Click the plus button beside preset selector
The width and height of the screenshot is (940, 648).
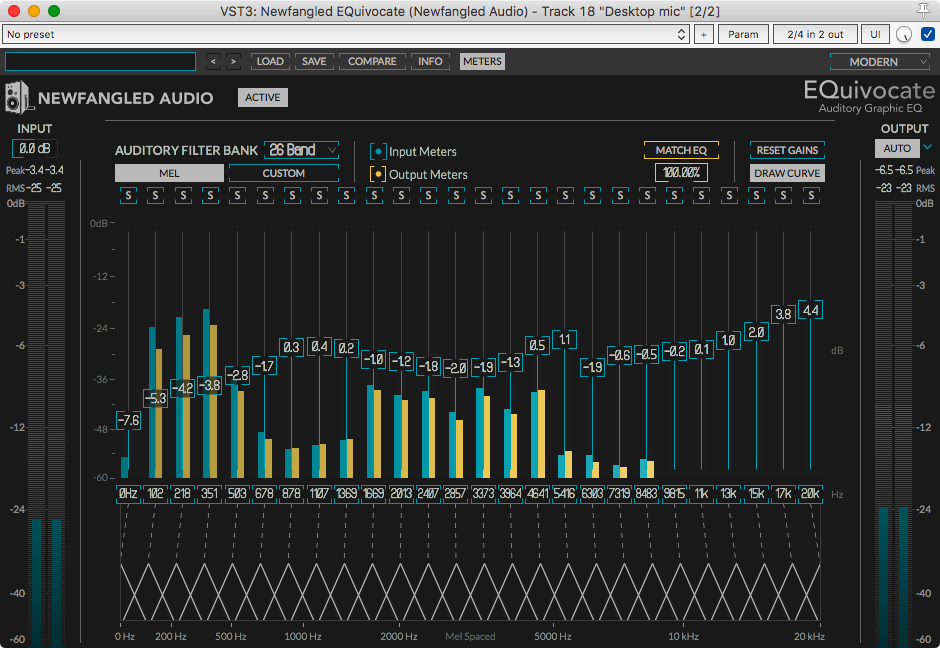coord(704,34)
